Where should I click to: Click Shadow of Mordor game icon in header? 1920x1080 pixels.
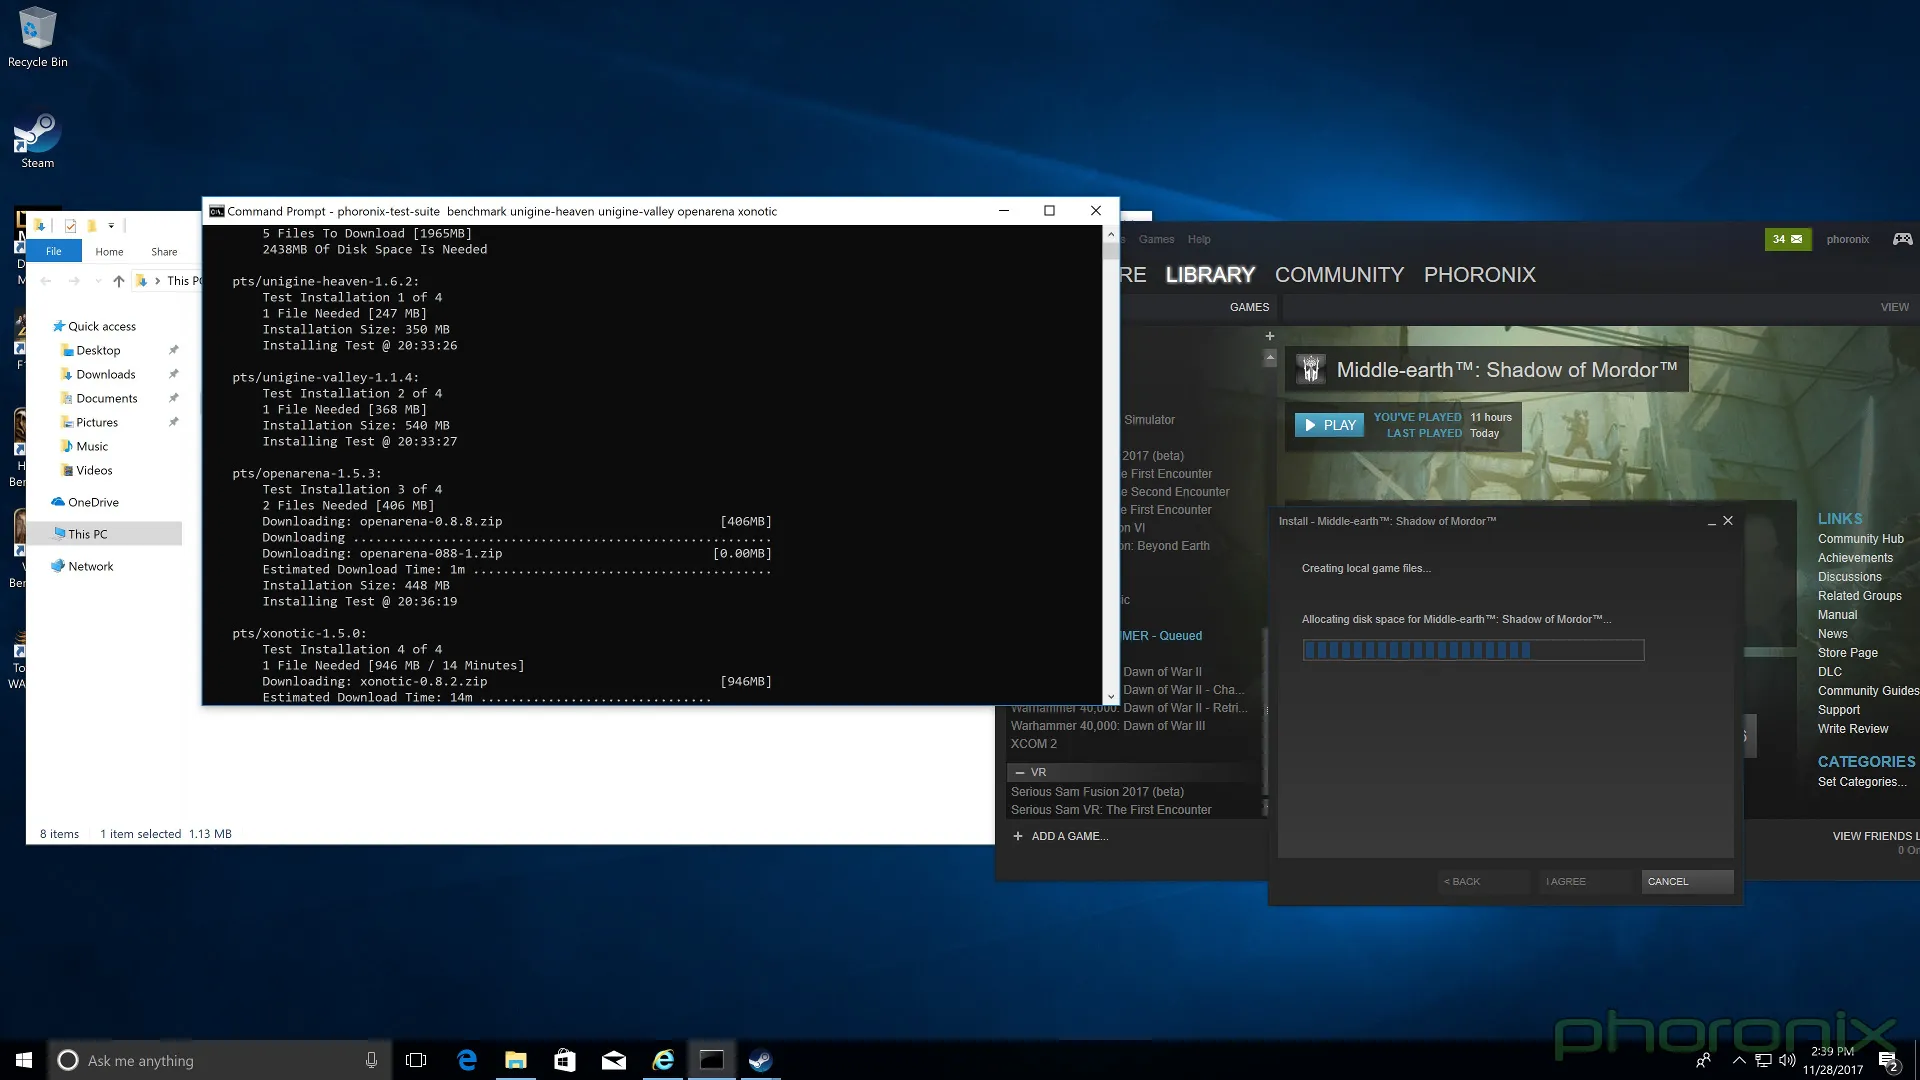point(1311,370)
